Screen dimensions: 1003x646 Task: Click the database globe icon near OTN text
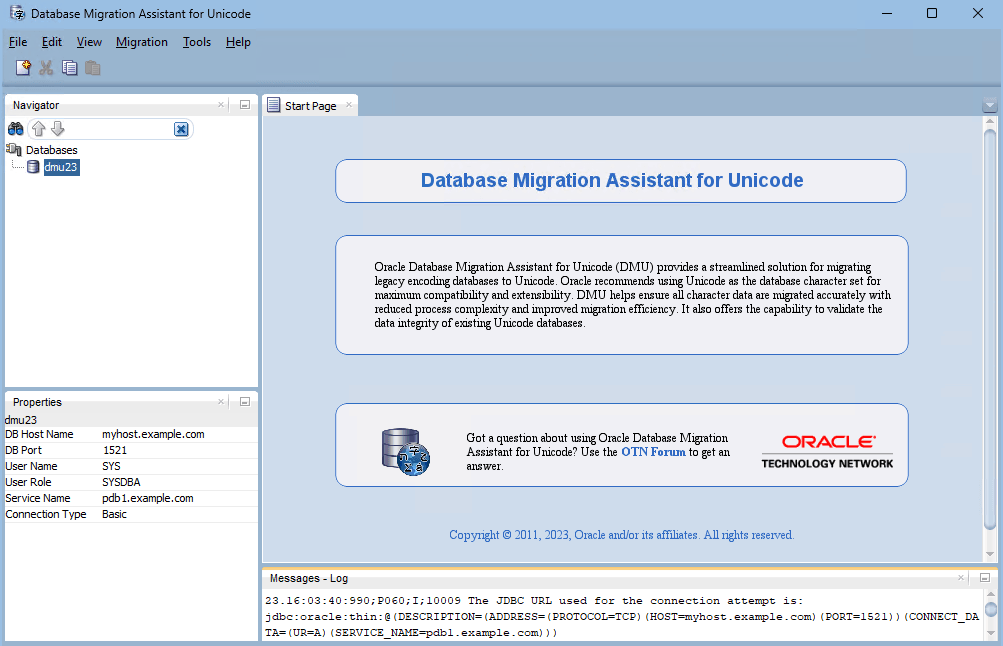coord(406,452)
